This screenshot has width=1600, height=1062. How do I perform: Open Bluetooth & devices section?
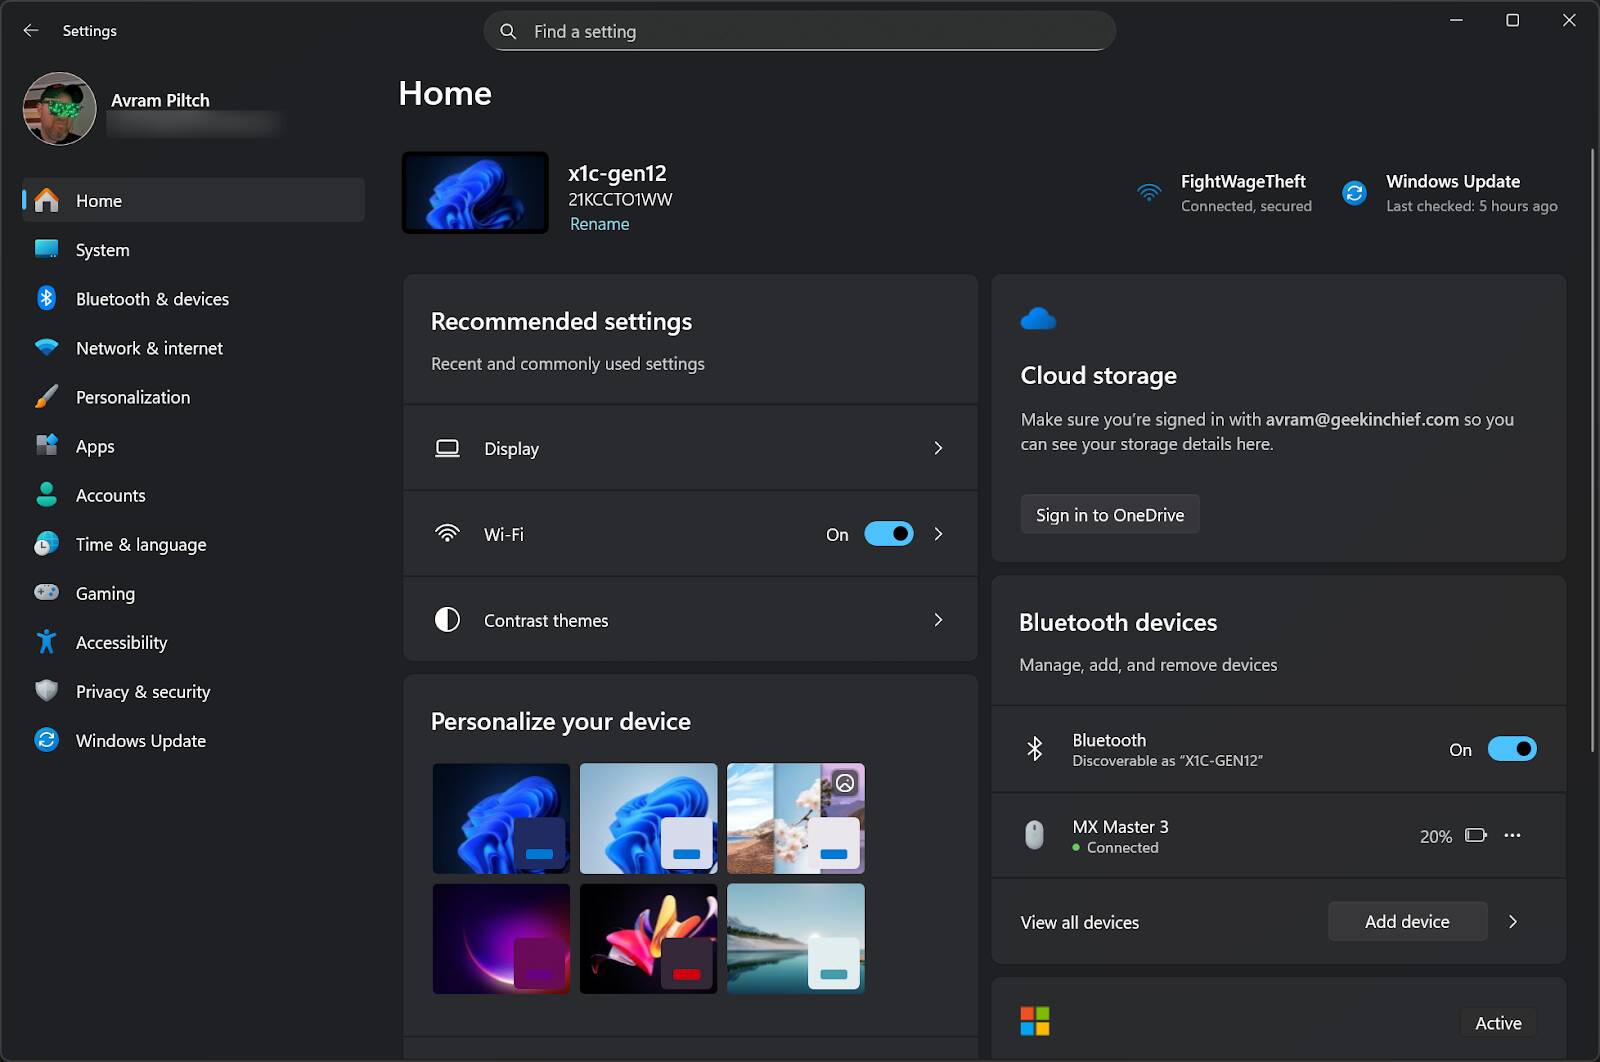(194, 298)
